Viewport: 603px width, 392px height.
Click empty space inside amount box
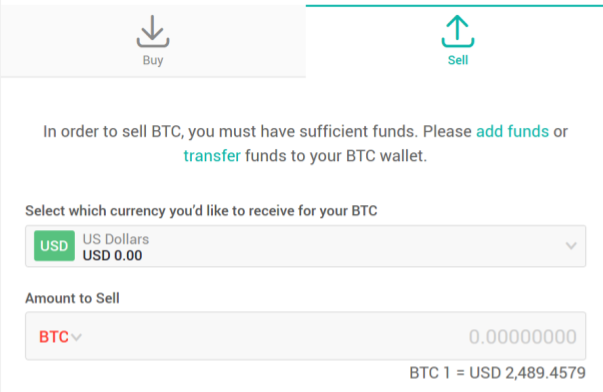[269, 336]
